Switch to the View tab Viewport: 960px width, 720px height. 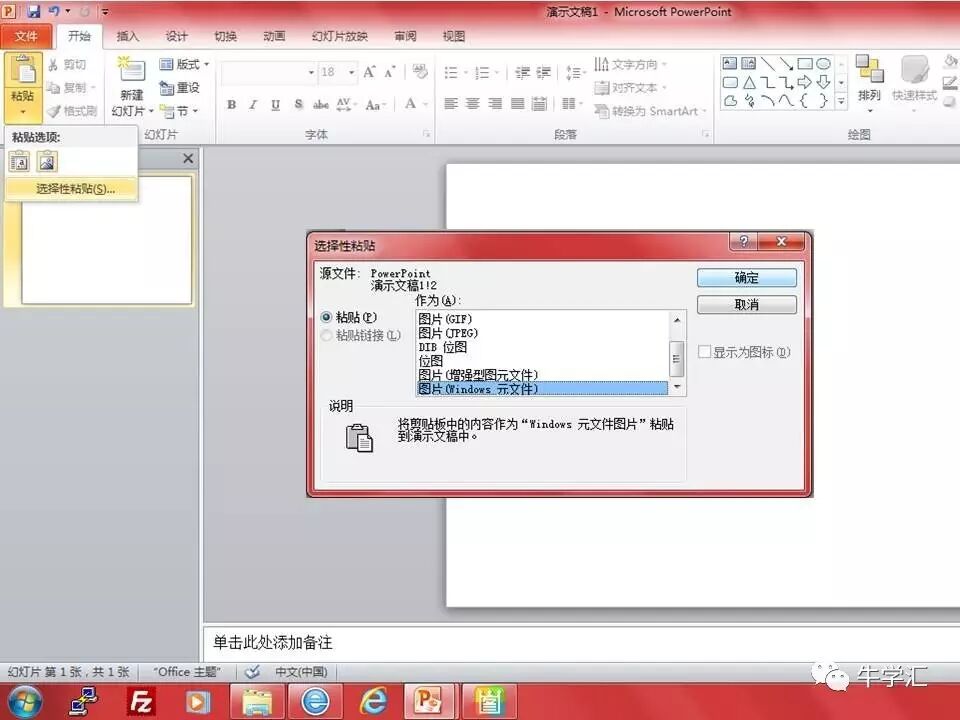point(454,36)
